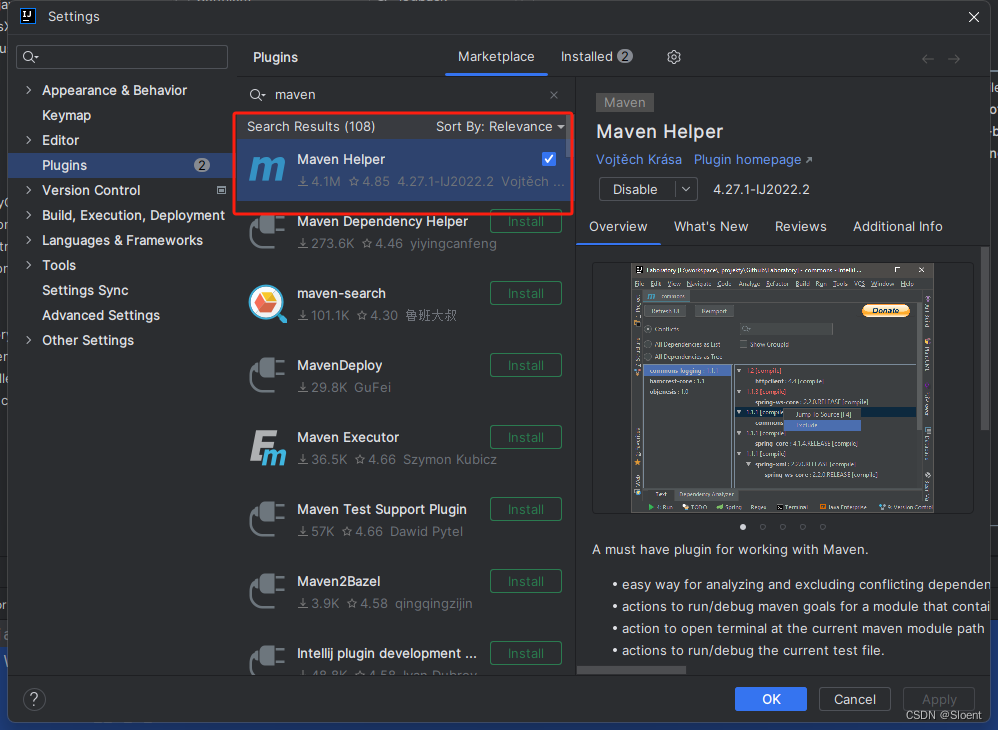Install the Maven2Bazel plugin
998x730 pixels.
pyautogui.click(x=526, y=581)
